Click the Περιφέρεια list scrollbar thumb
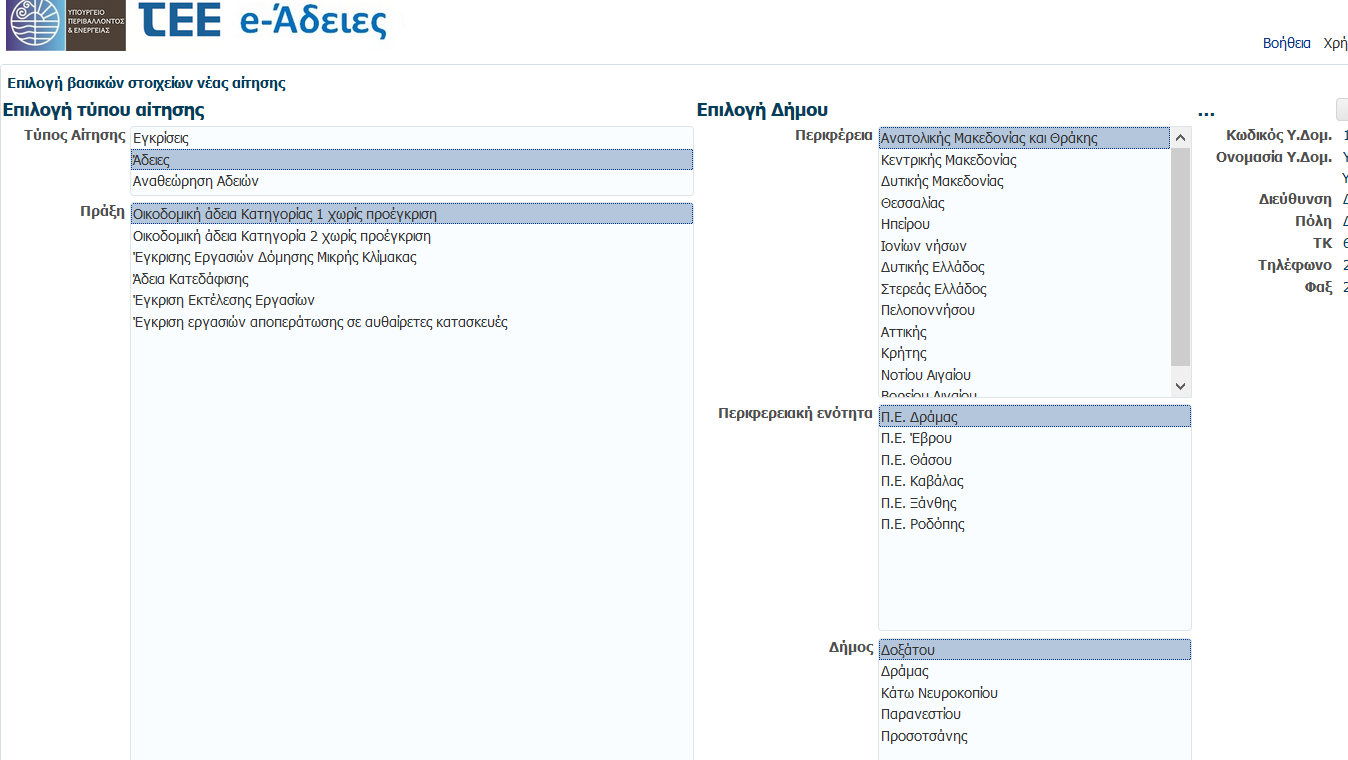Viewport: 1348px width, 760px height. [x=1180, y=255]
